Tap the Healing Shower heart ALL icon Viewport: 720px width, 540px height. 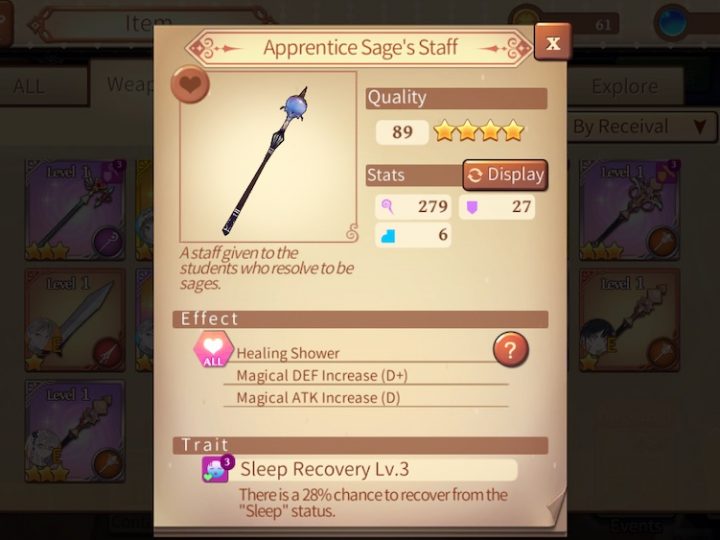(x=213, y=350)
